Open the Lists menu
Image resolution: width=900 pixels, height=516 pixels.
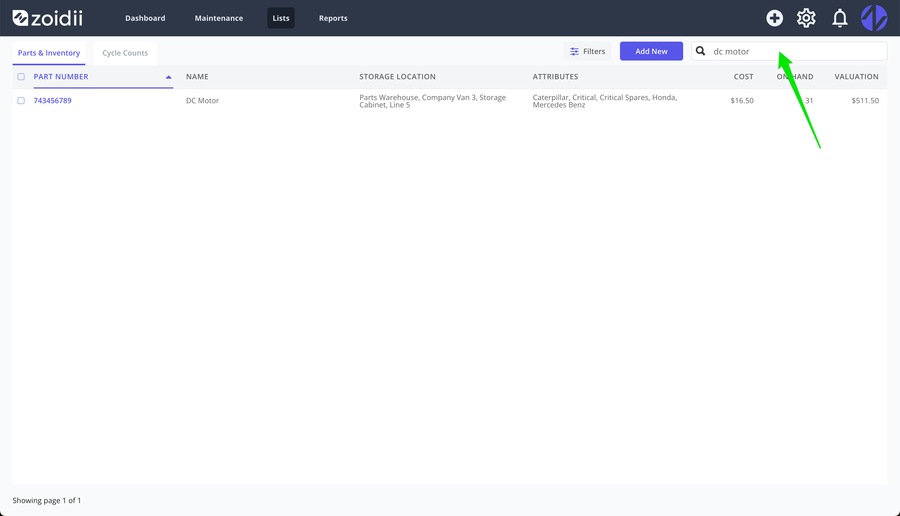281,18
